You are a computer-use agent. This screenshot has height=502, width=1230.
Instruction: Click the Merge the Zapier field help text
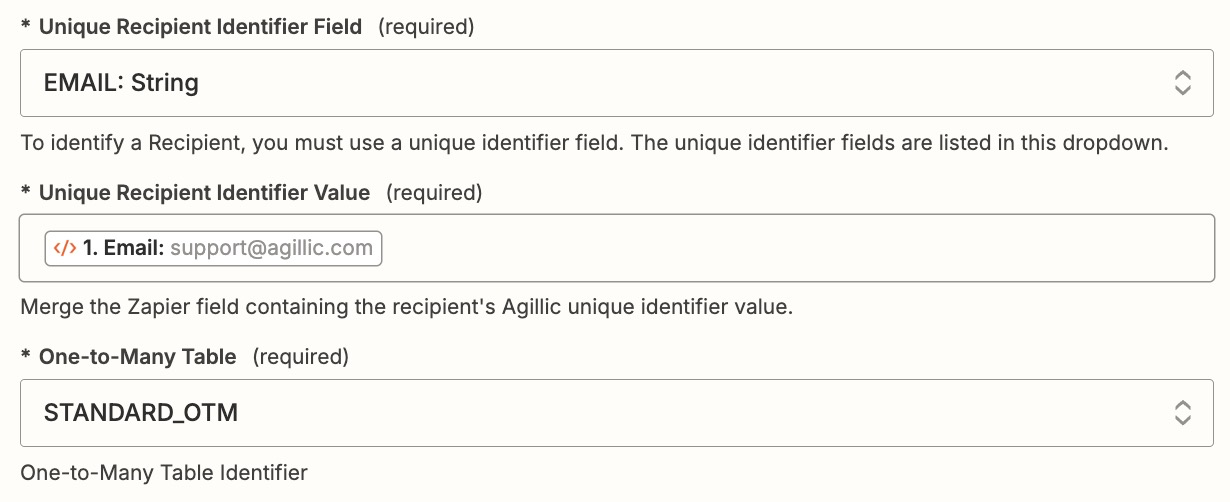406,308
